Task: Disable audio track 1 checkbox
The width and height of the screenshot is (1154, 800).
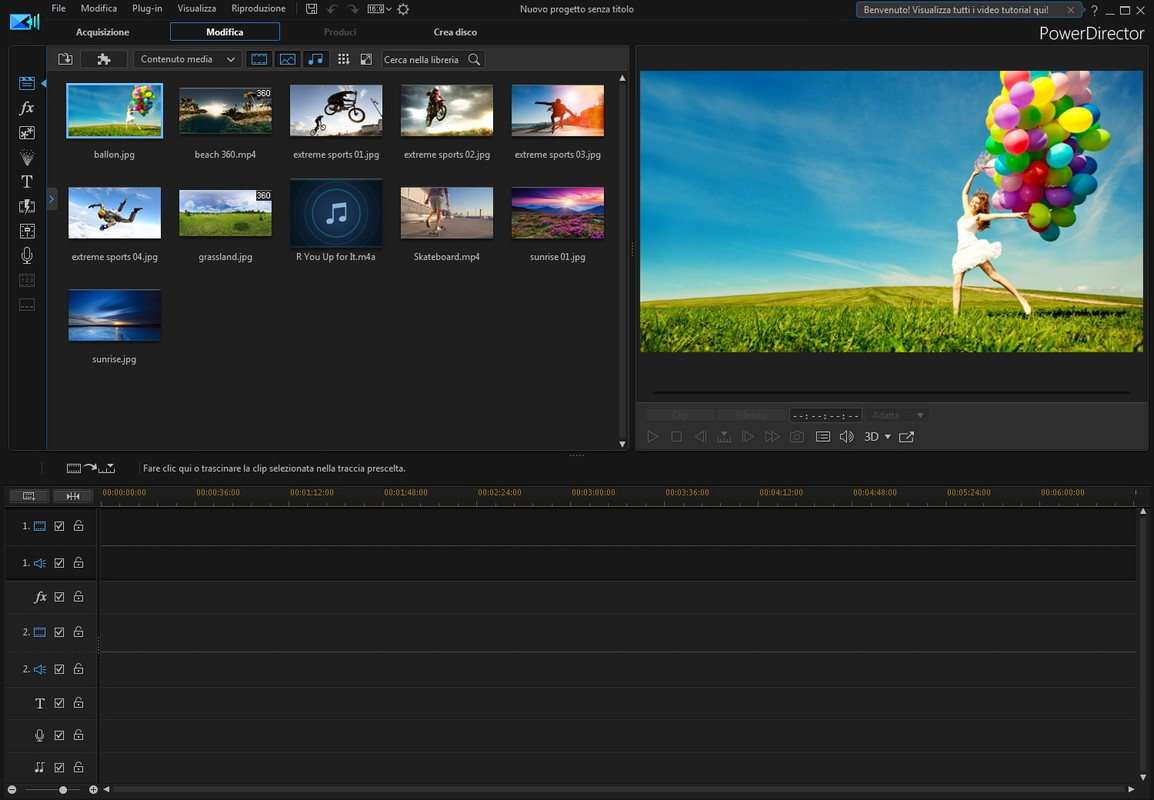Action: point(59,563)
